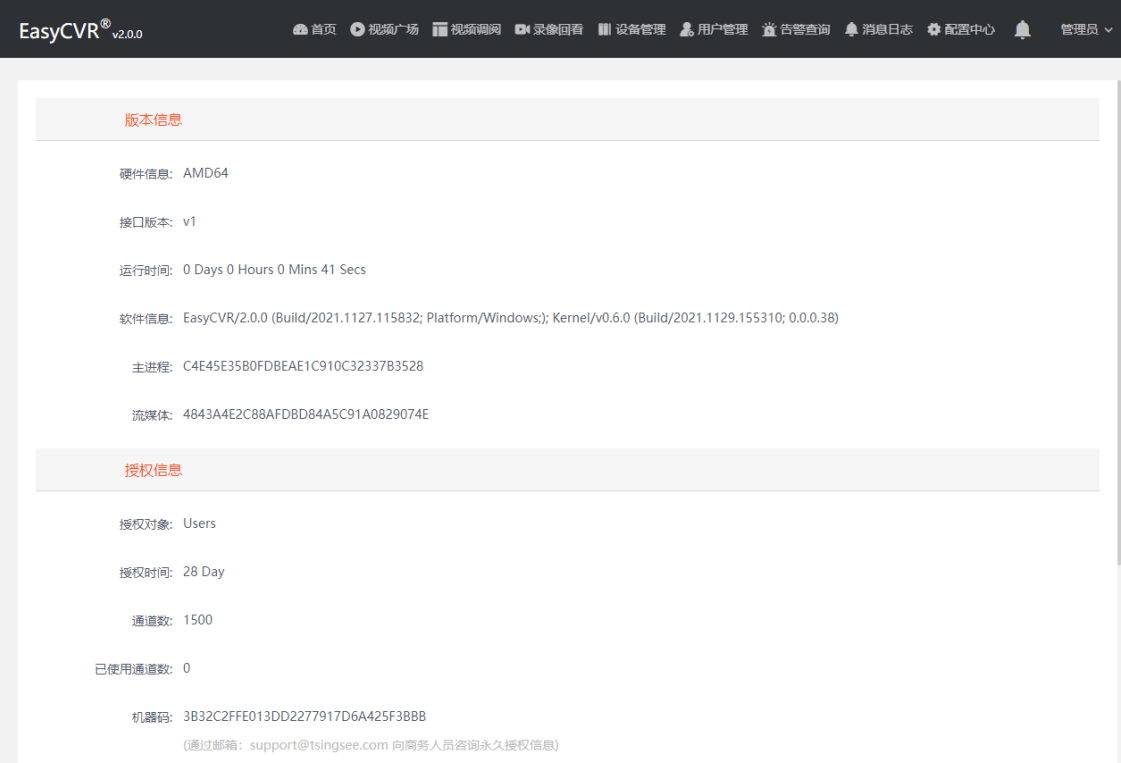Click the machine code 3B32C2FFE013DD2277917D6A425F3BBB
Viewport: 1121px width, 763px height.
[x=305, y=716]
